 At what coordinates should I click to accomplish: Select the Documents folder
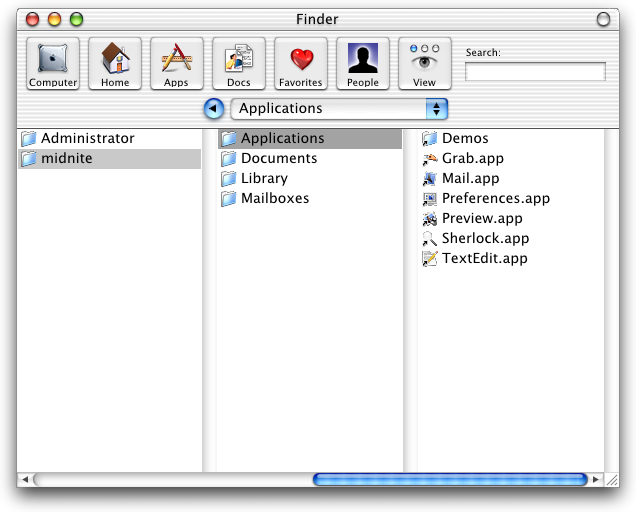point(278,159)
